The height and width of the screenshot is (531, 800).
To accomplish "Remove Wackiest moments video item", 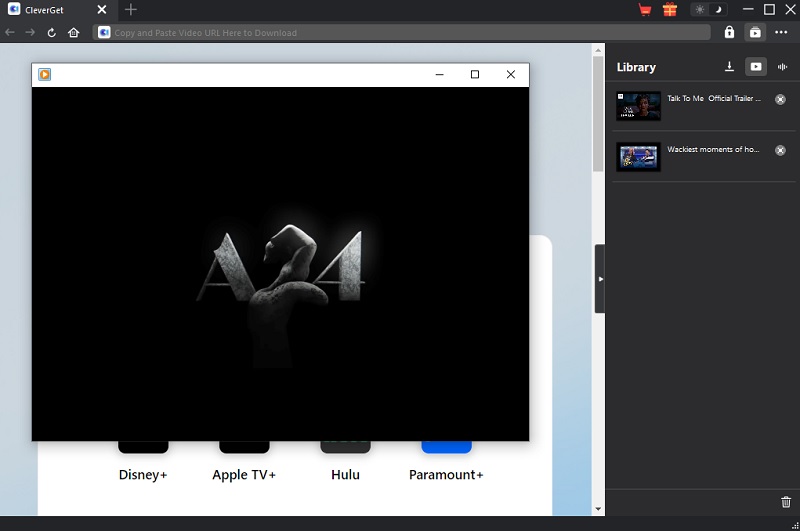I will tap(780, 150).
